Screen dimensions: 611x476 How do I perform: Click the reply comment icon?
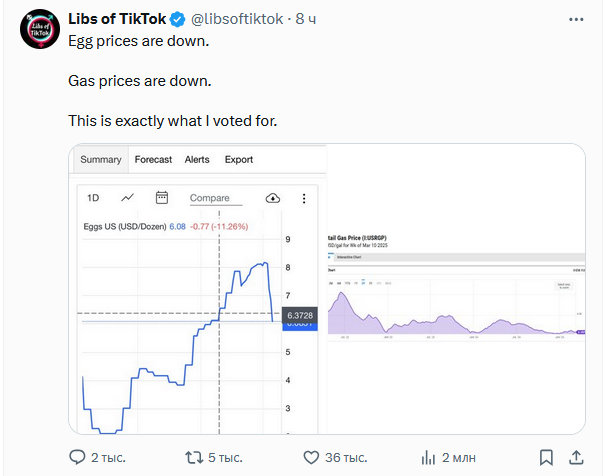tap(78, 457)
